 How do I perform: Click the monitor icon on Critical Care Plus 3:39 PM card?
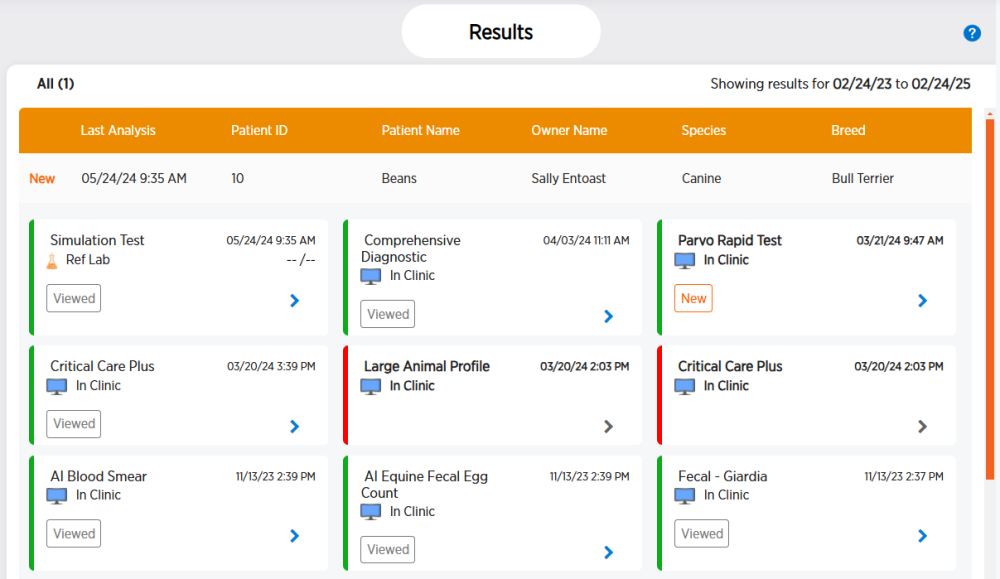click(x=57, y=386)
